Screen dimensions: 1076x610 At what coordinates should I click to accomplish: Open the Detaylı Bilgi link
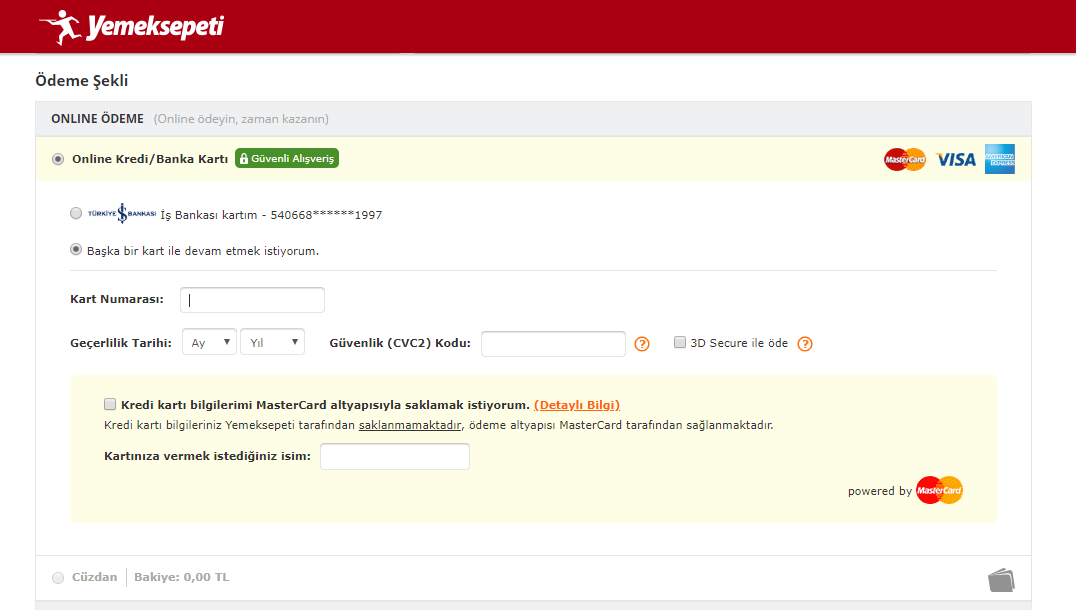(577, 405)
